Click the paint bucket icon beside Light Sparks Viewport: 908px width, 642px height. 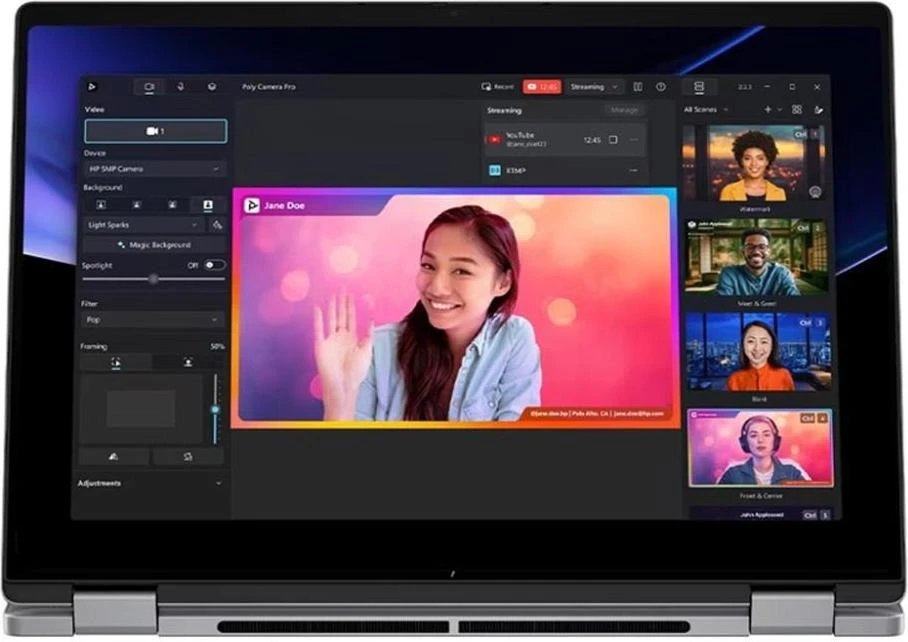pos(217,225)
